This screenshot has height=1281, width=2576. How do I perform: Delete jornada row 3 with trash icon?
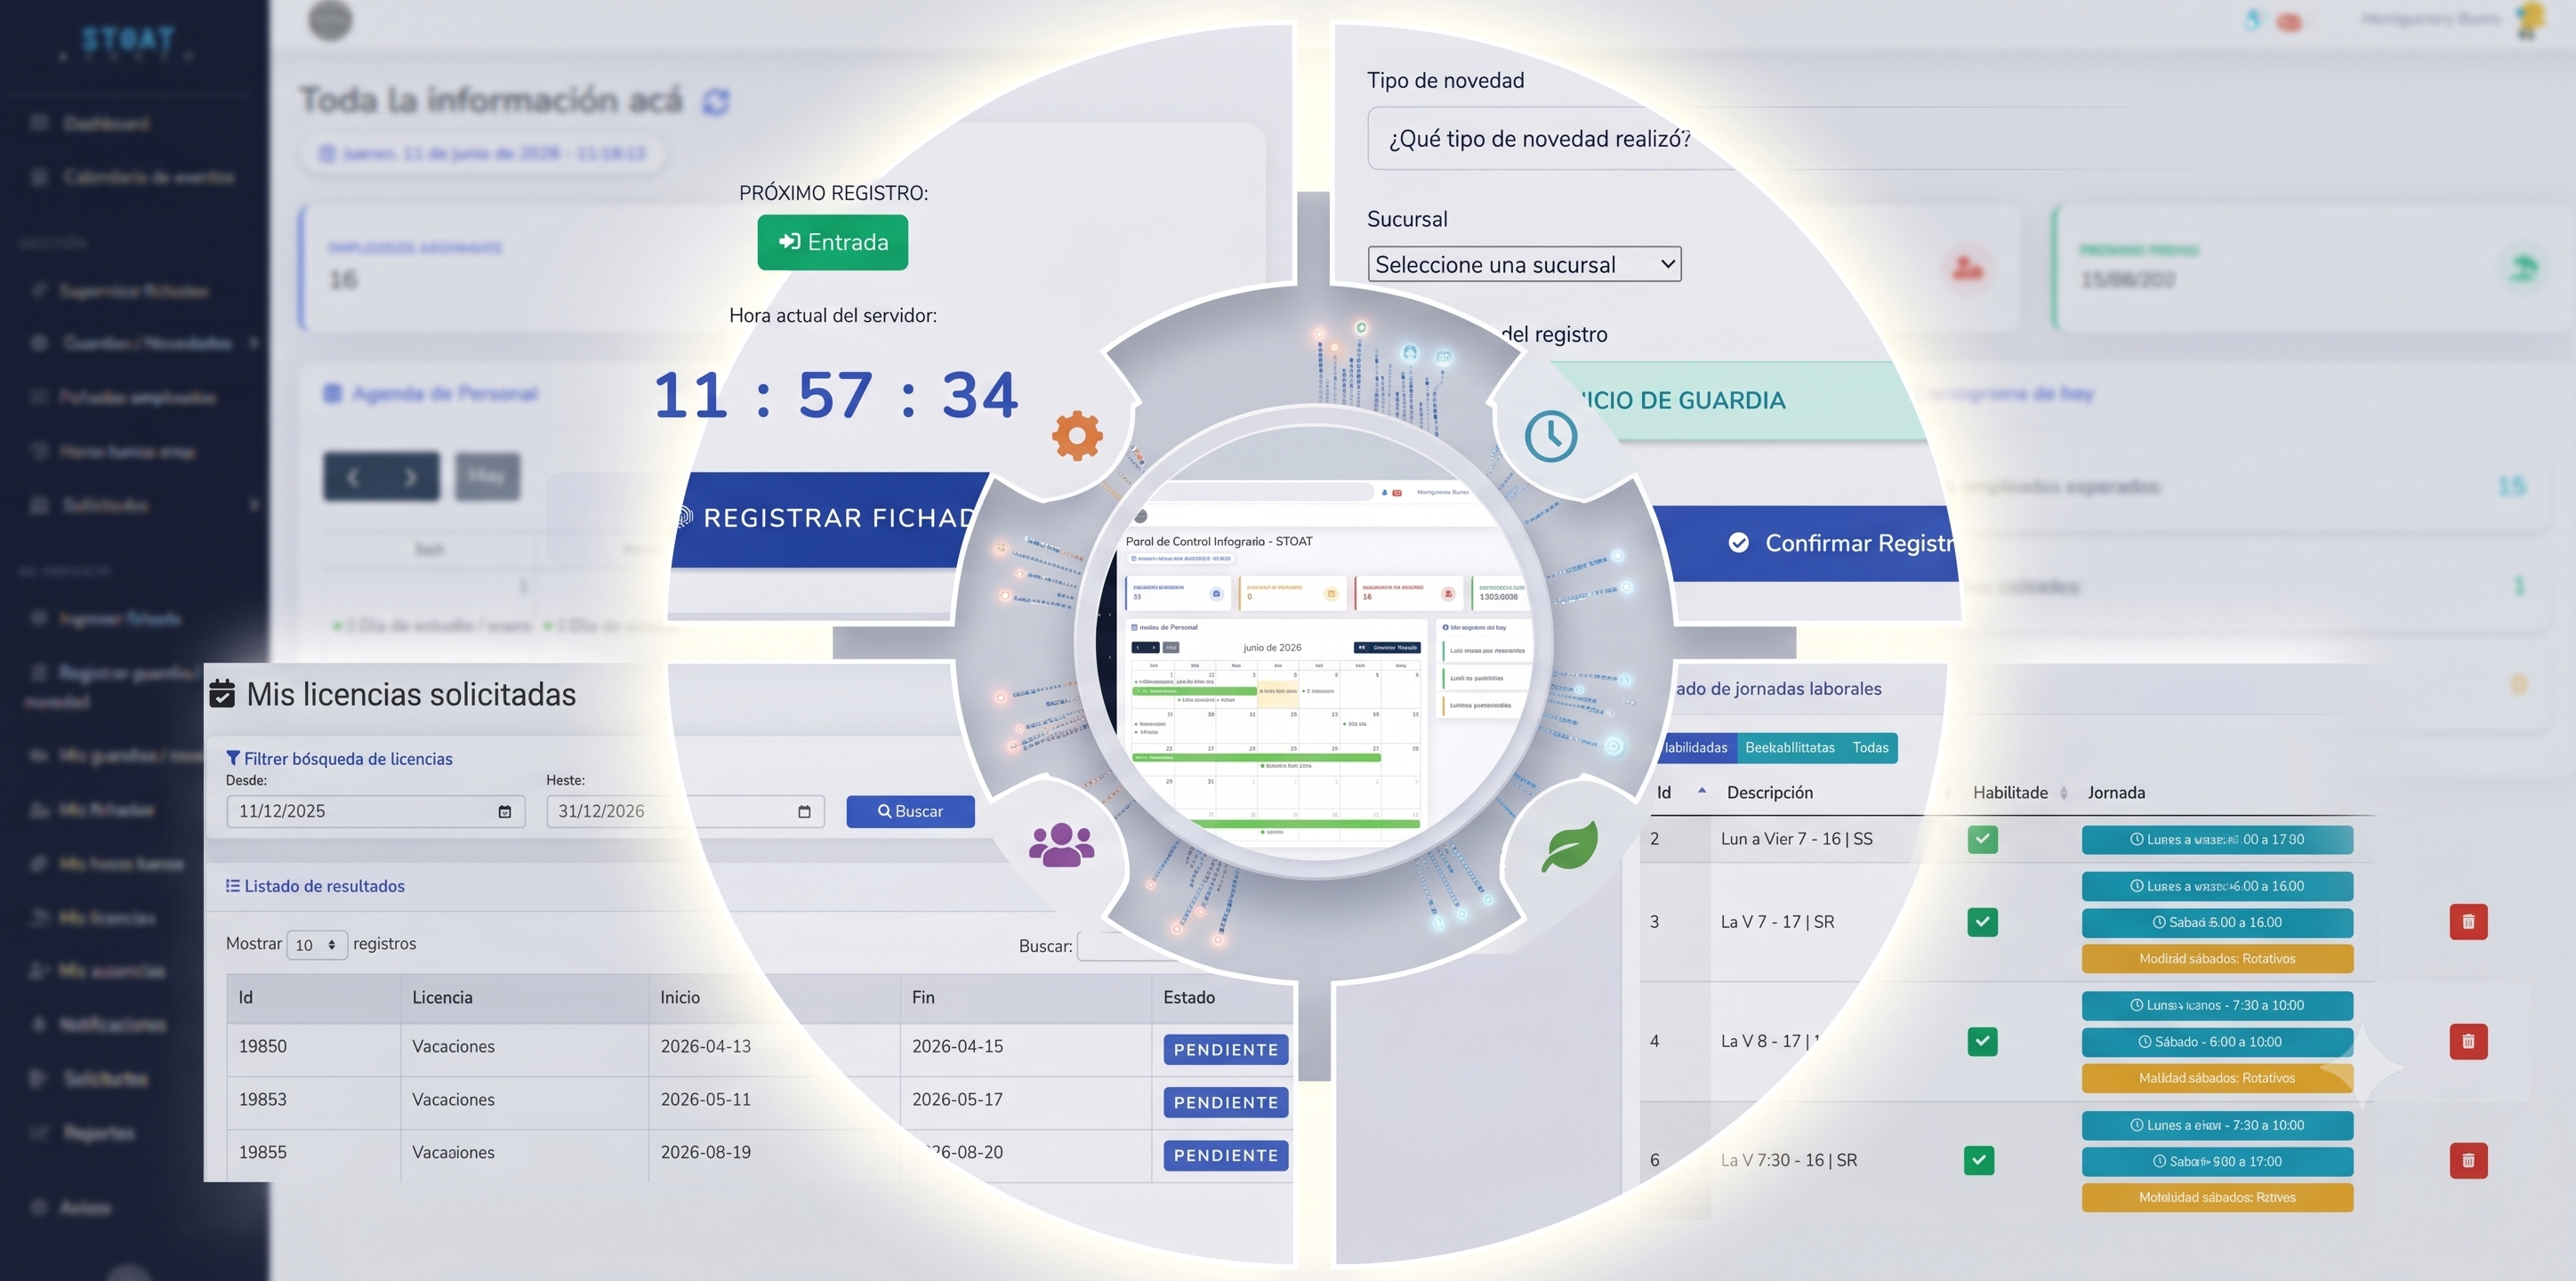coord(2468,922)
